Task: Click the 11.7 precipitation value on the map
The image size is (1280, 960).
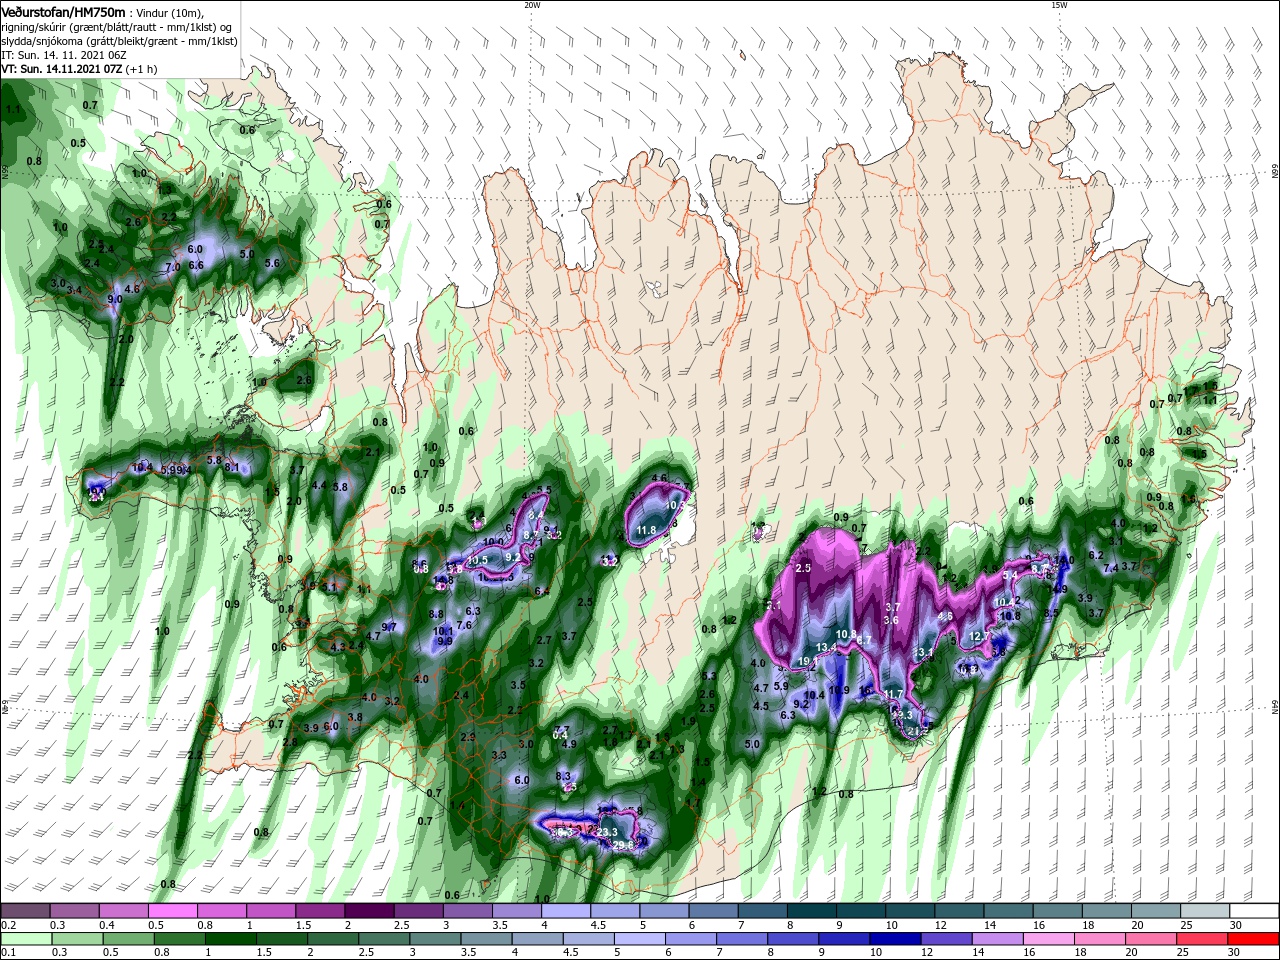Action: (x=892, y=694)
